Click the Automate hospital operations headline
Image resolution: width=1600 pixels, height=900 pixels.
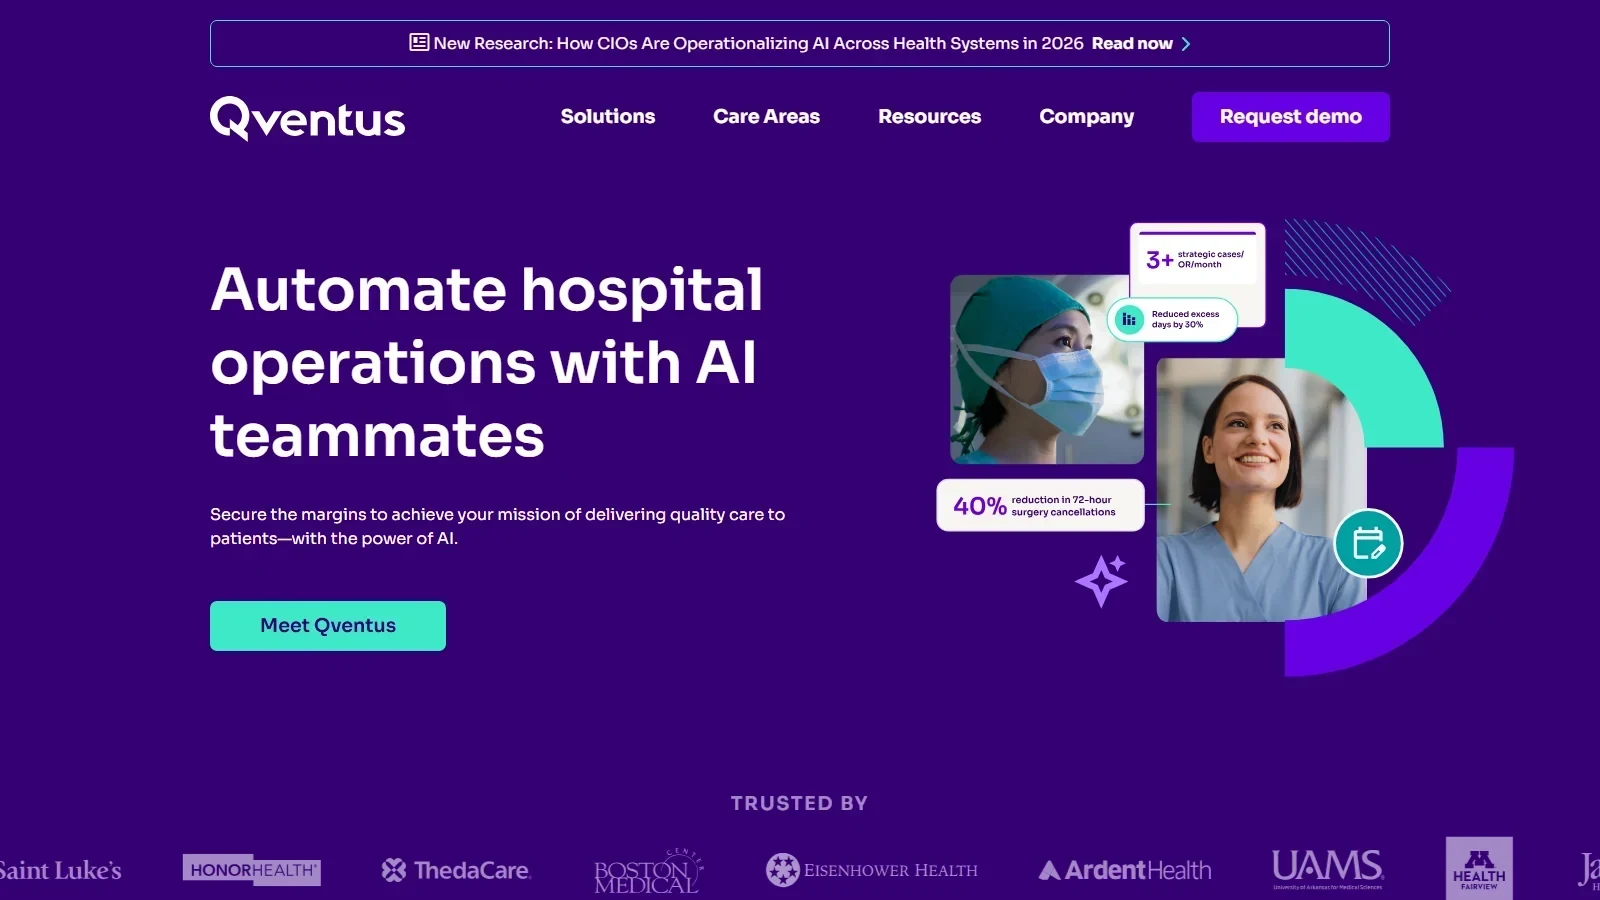[487, 362]
